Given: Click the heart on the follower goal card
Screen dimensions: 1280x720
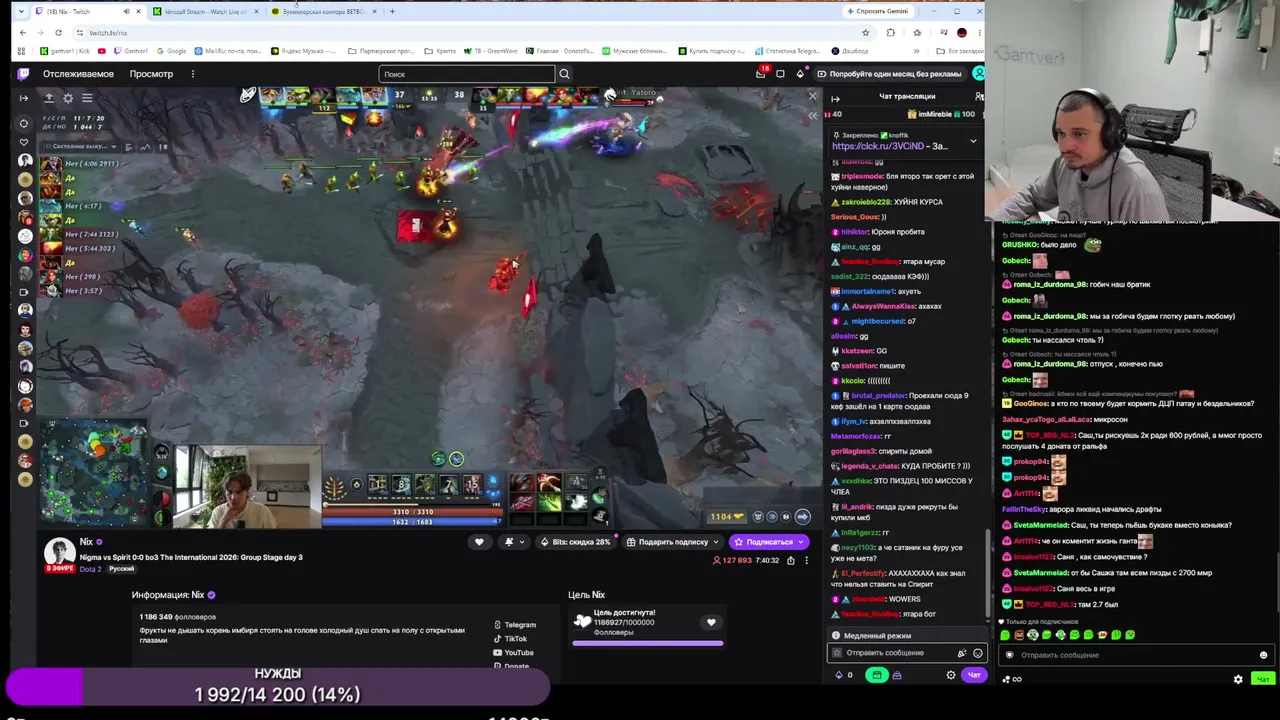Looking at the screenshot, I should click(711, 622).
